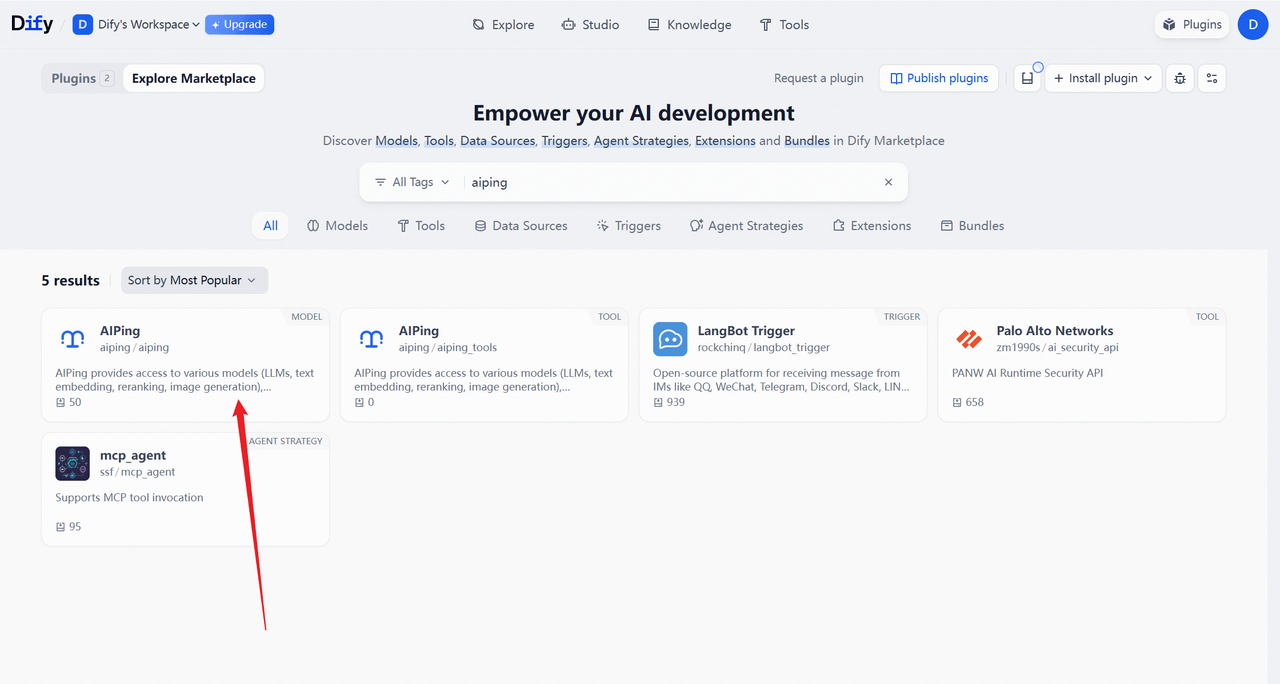Clear the aiping search text

point(888,182)
